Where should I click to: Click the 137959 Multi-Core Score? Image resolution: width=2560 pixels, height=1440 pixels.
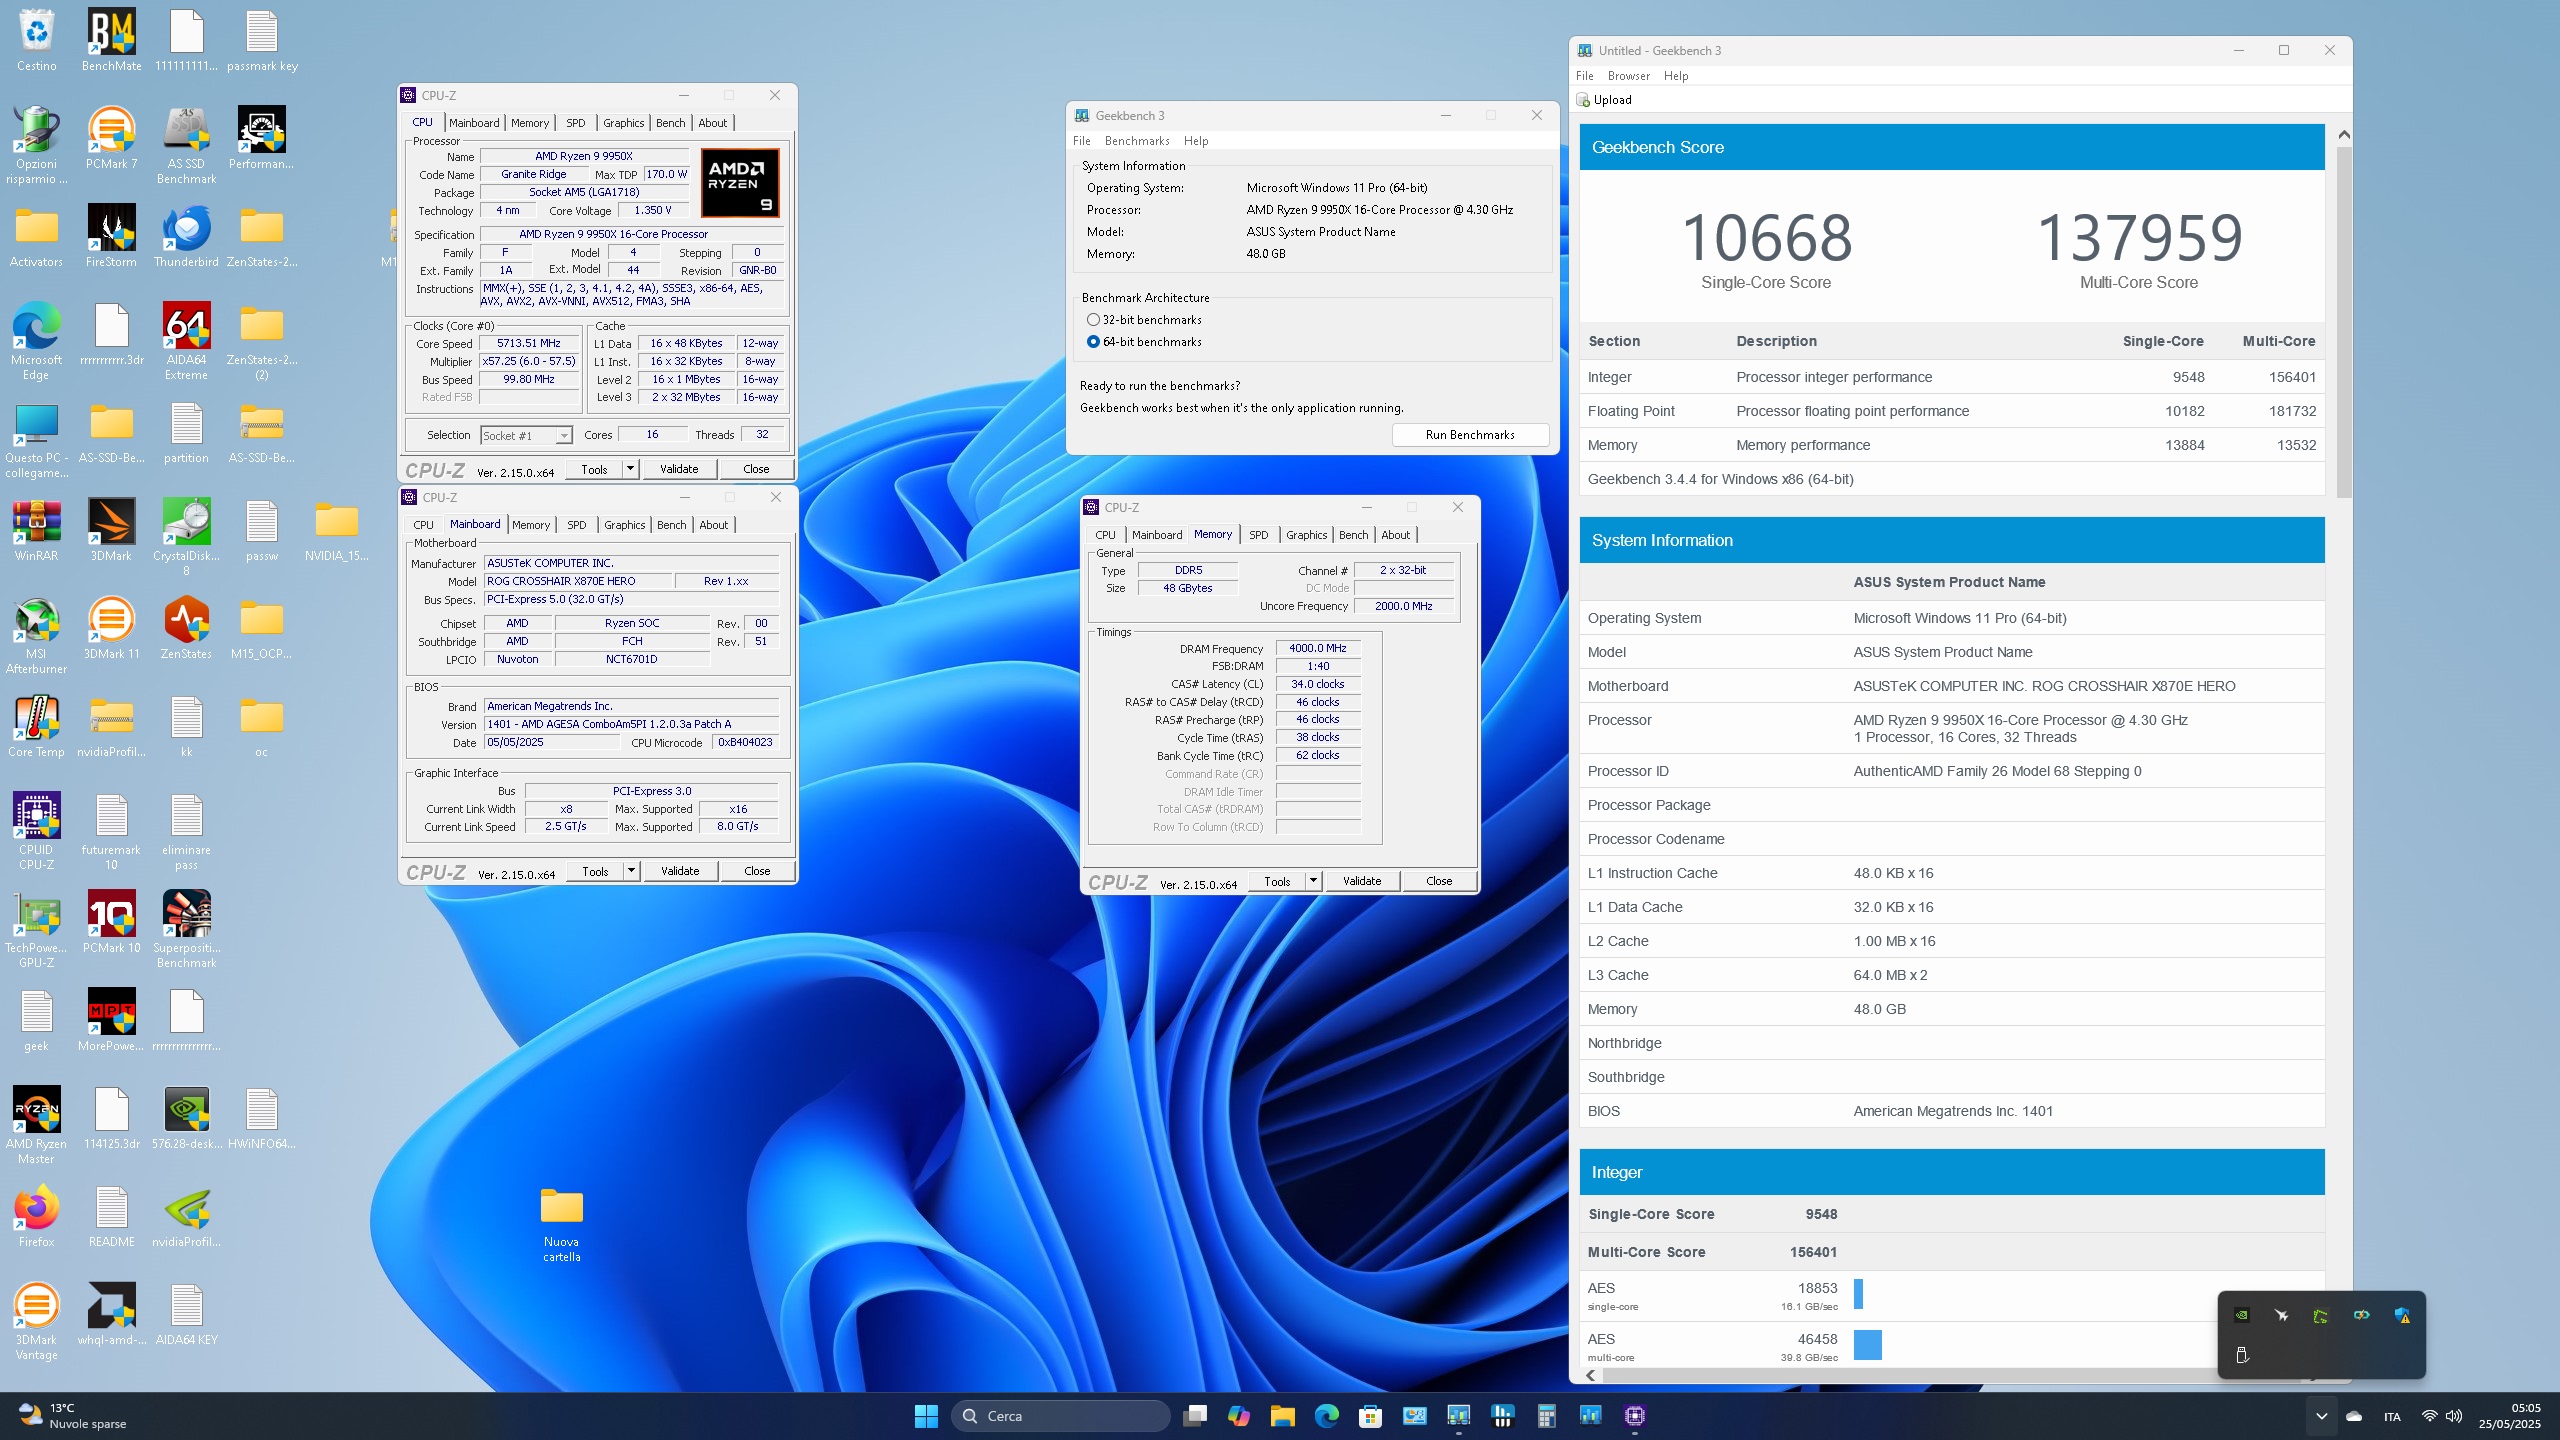point(2140,238)
